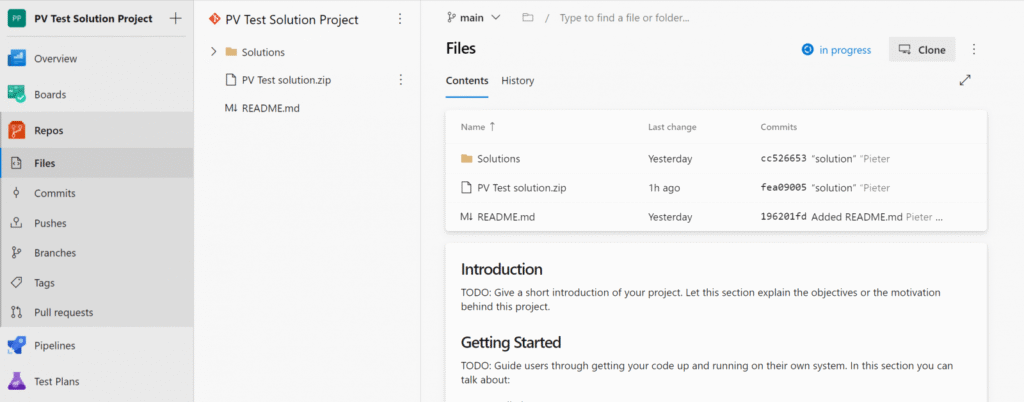
Task: Click the Boards icon in sidebar
Action: (x=16, y=95)
